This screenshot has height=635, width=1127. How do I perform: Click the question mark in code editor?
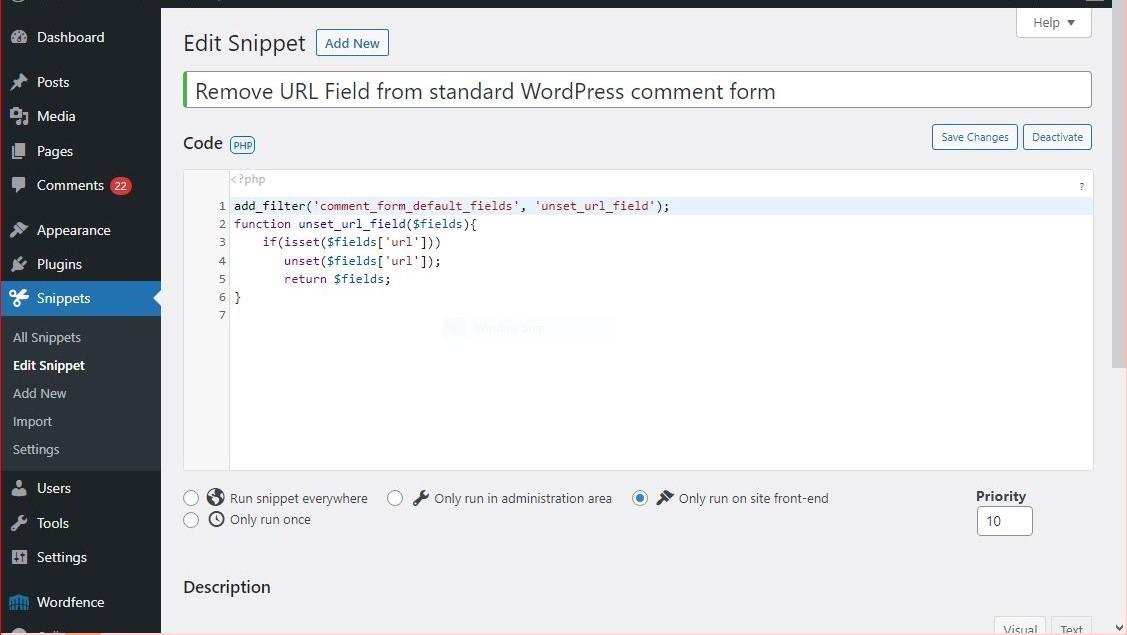point(1081,187)
